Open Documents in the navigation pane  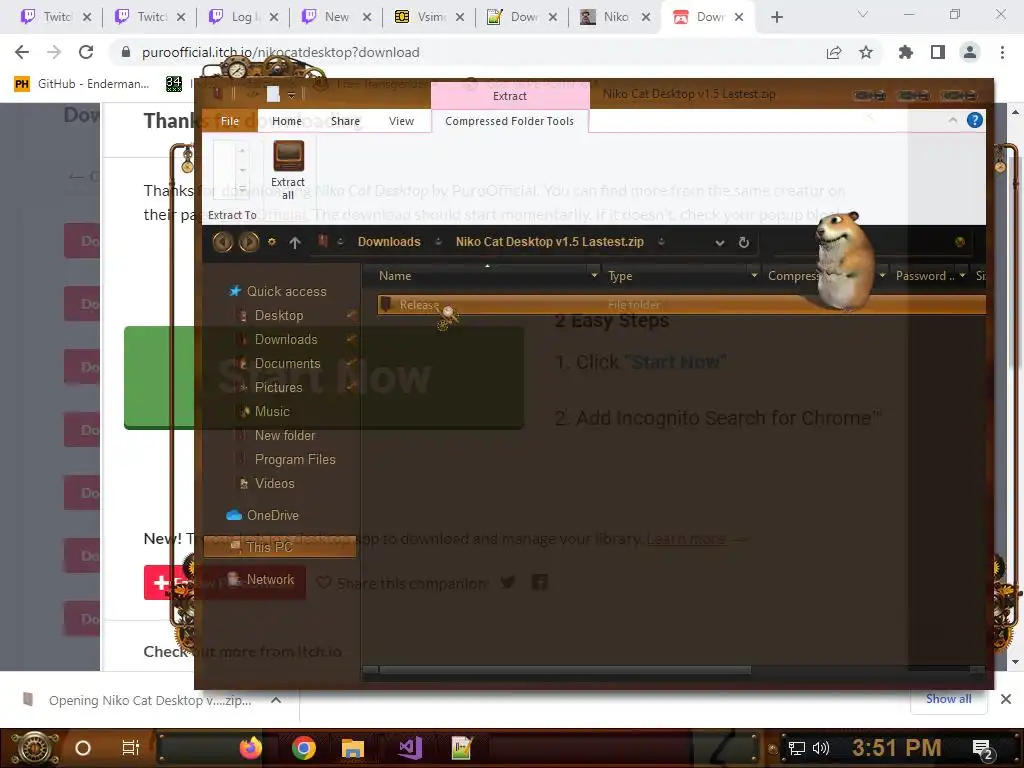click(287, 364)
